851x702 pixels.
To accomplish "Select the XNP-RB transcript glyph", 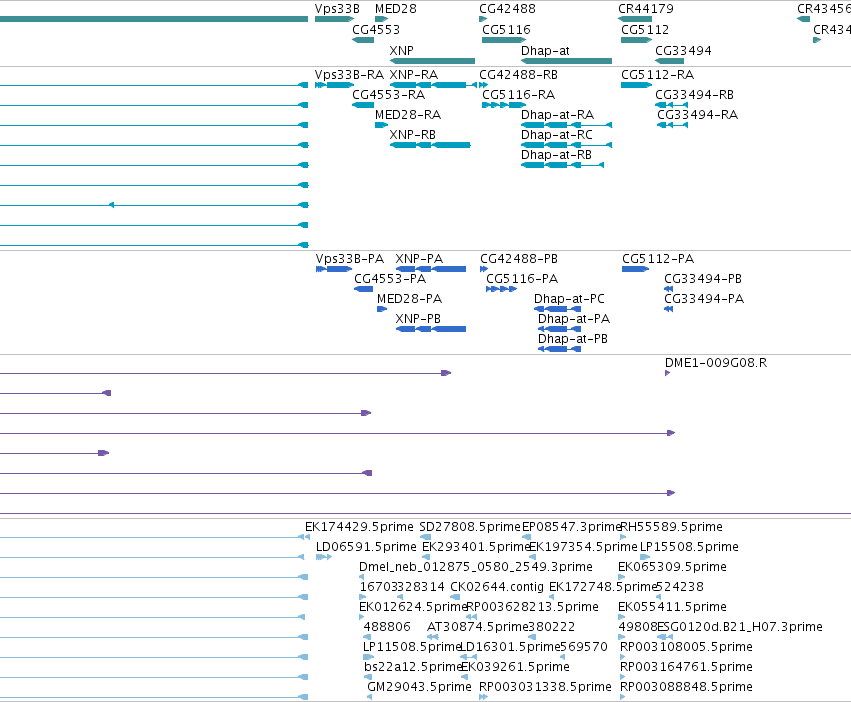I will pos(430,145).
